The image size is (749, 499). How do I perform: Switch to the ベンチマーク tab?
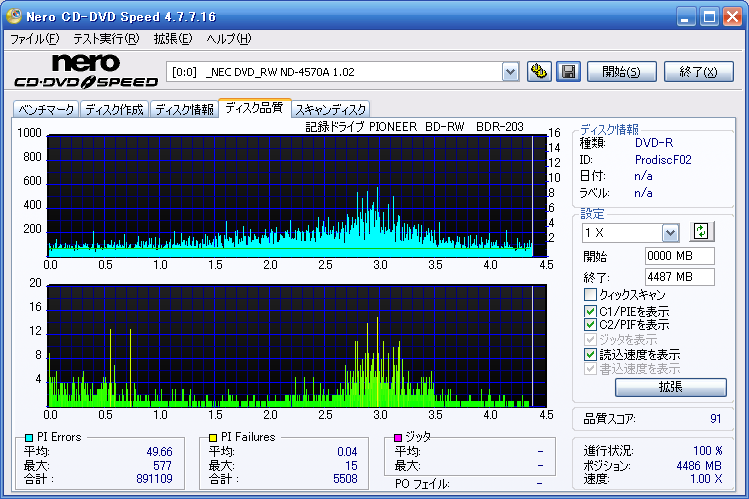46,109
